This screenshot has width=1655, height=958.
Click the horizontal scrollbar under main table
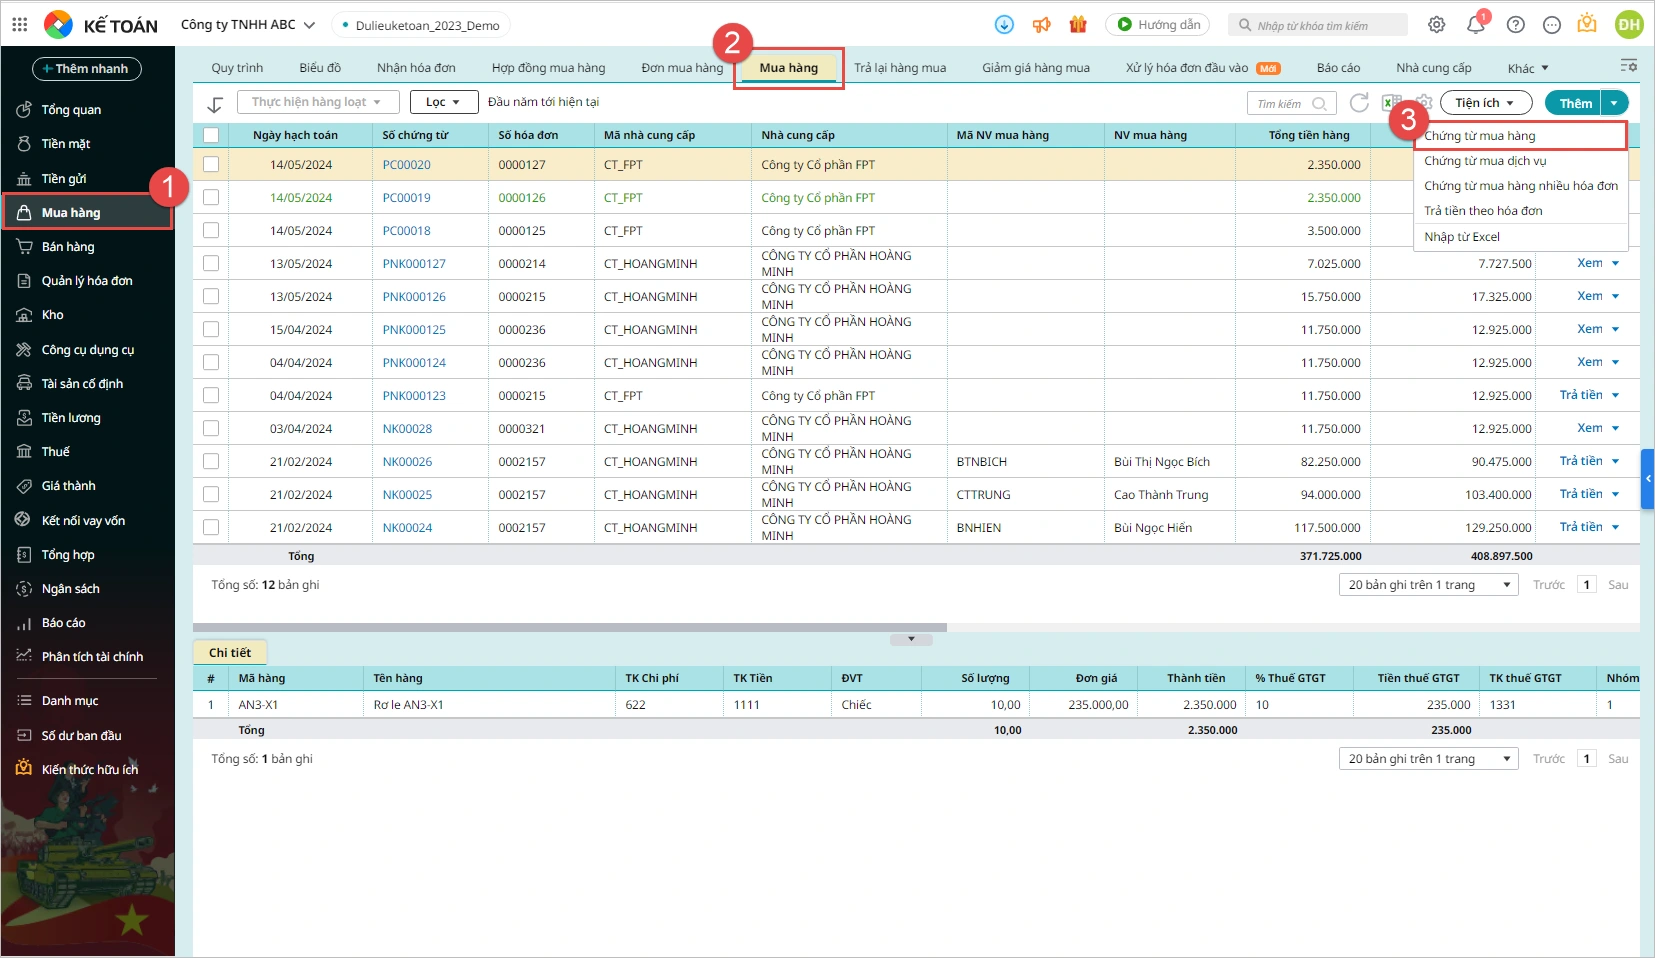click(570, 628)
